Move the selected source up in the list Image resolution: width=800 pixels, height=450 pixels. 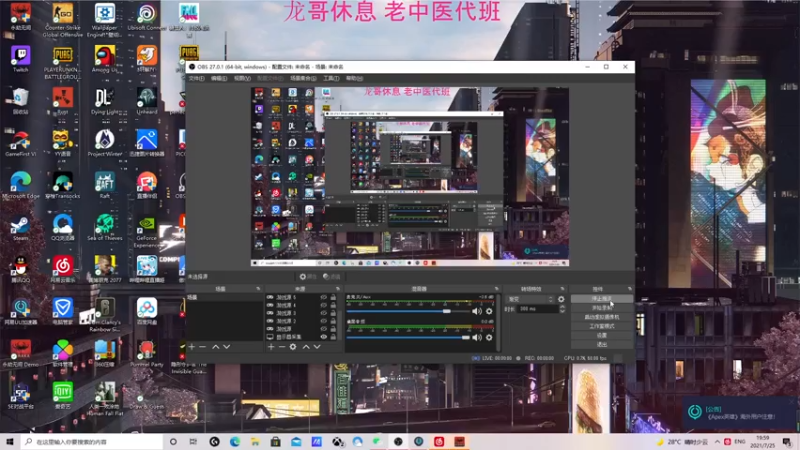pyautogui.click(x=306, y=347)
